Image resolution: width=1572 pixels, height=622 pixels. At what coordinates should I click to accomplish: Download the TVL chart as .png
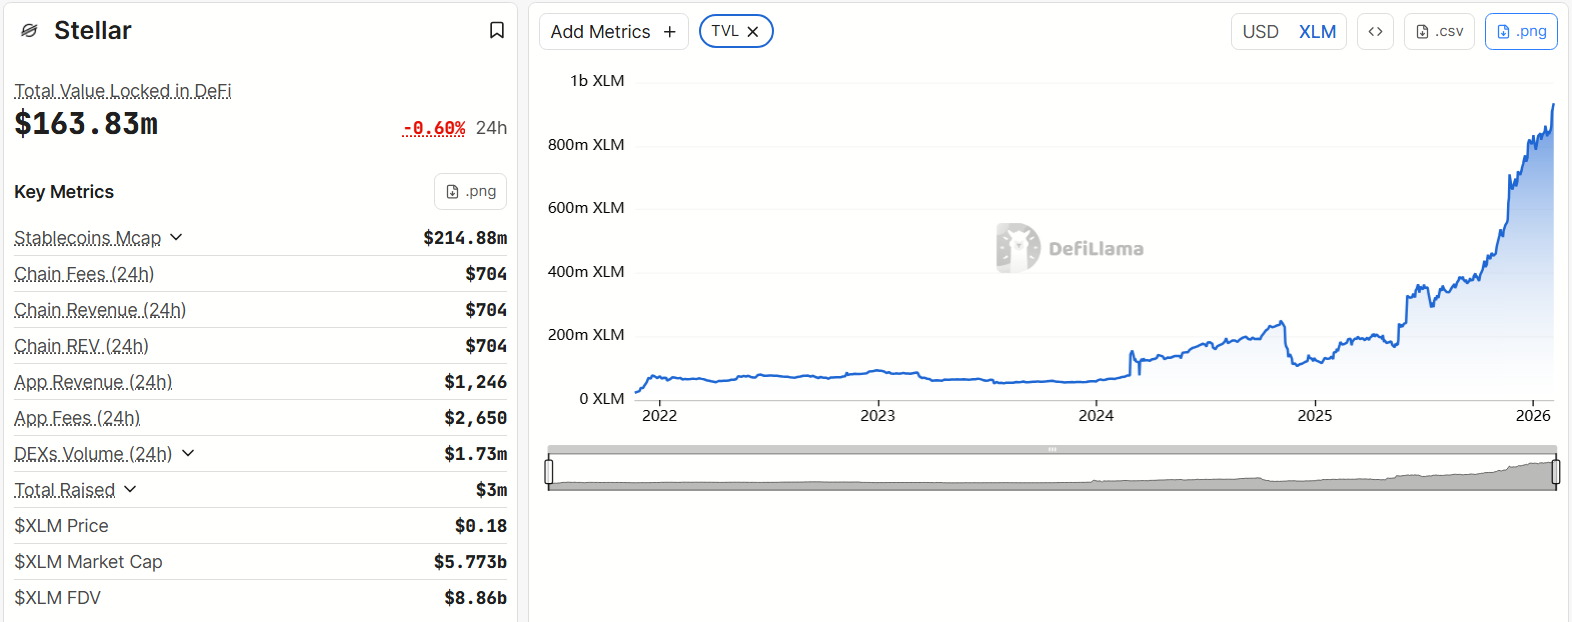pyautogui.click(x=1521, y=31)
